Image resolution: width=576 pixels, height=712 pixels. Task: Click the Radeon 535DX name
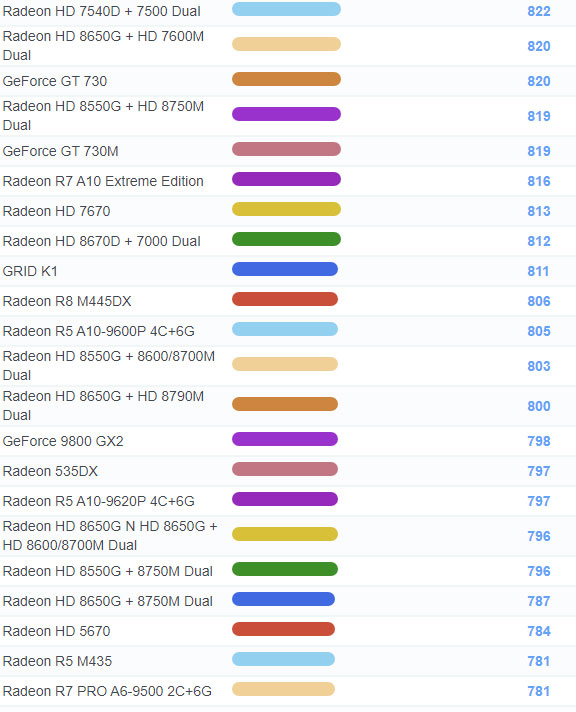pyautogui.click(x=50, y=471)
